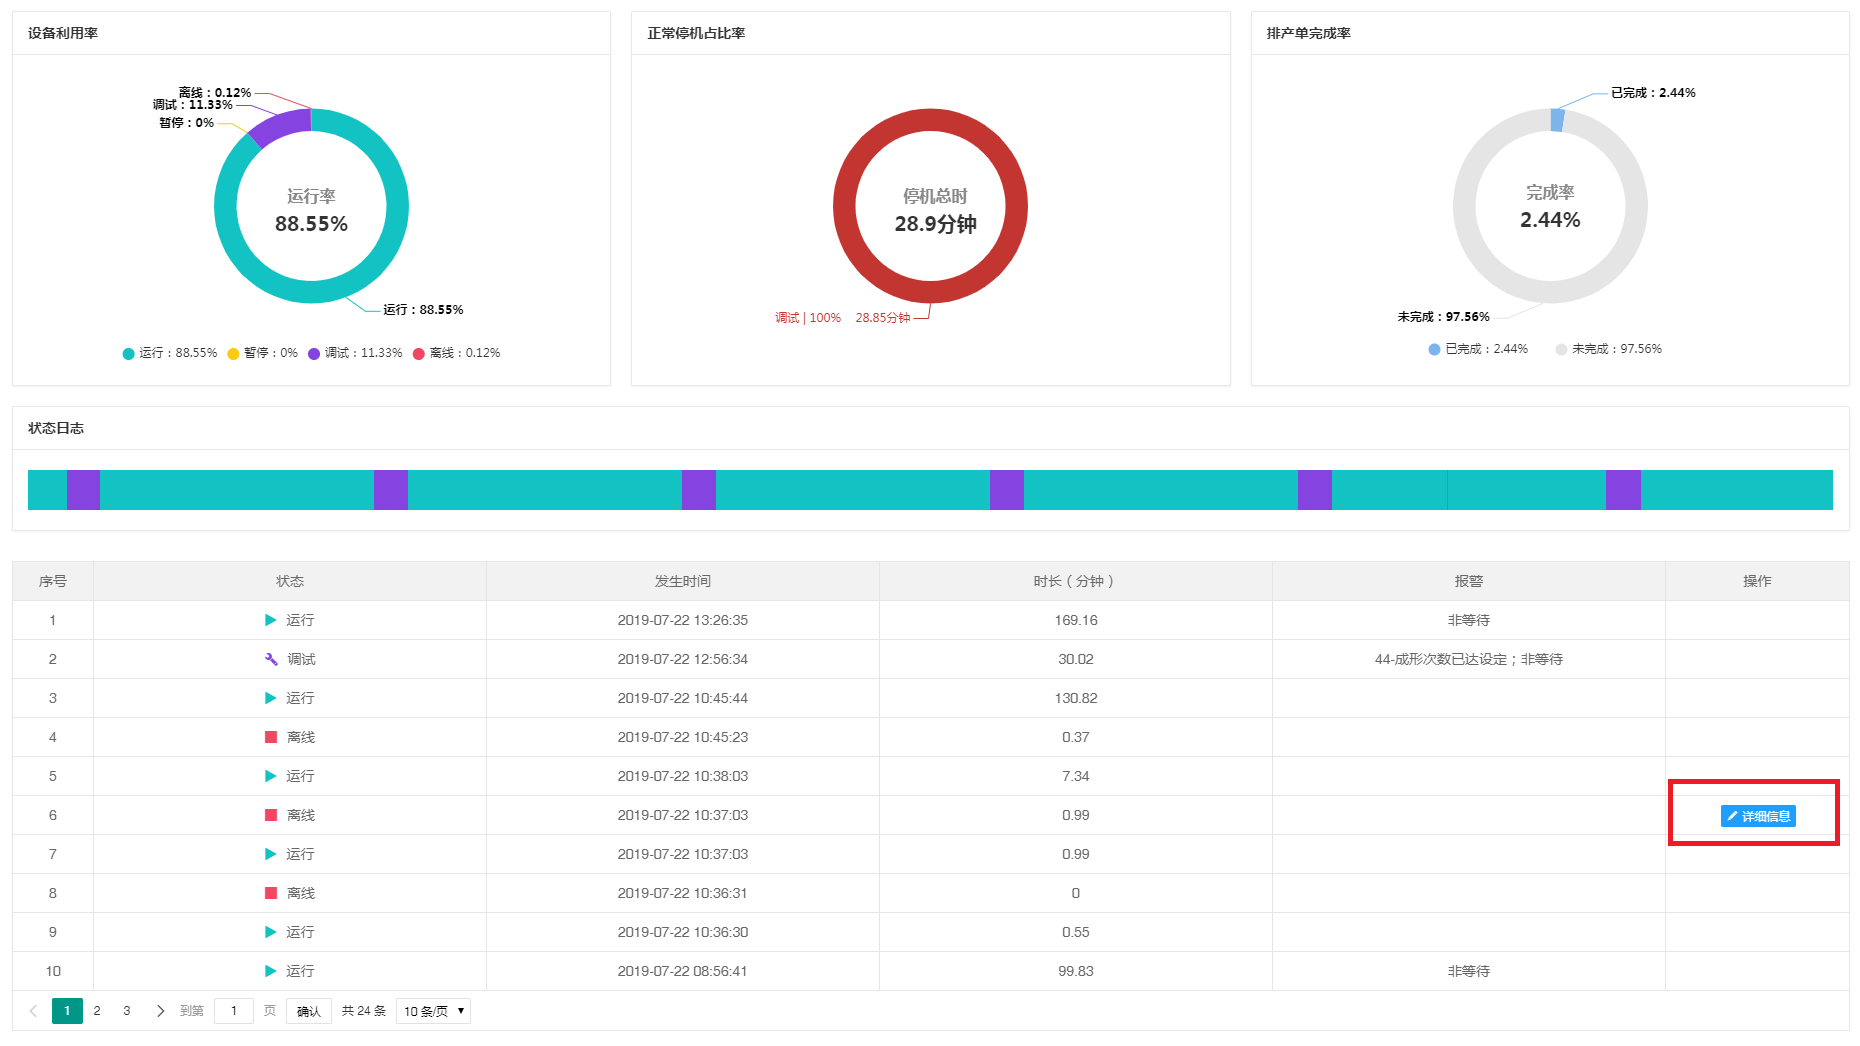This screenshot has height=1046, width=1860.
Task: Click the red offline icon in row 4
Action: (x=270, y=737)
